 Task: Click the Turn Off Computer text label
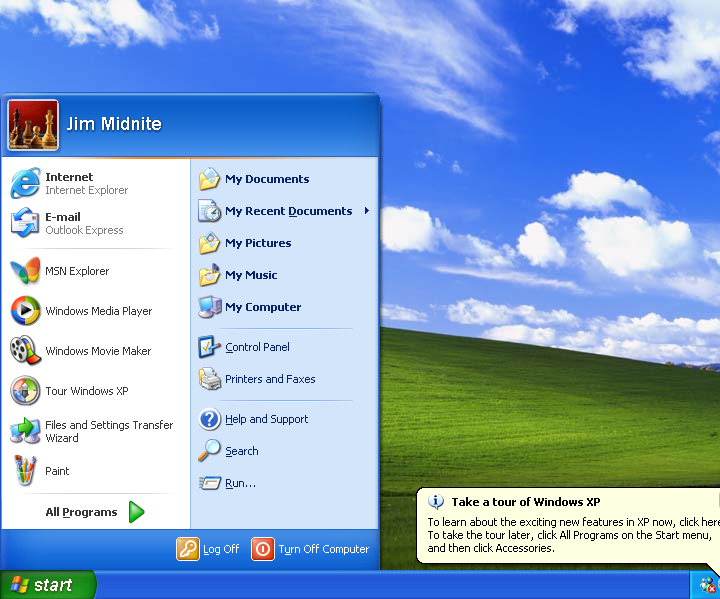324,549
